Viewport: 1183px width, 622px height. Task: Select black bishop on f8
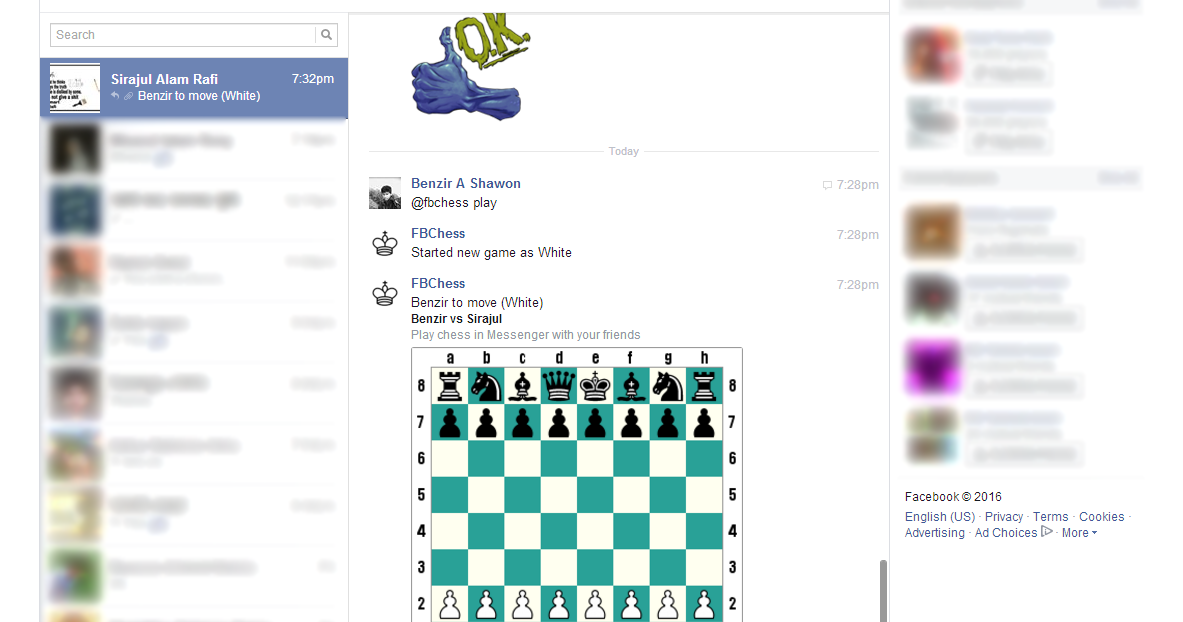631,386
